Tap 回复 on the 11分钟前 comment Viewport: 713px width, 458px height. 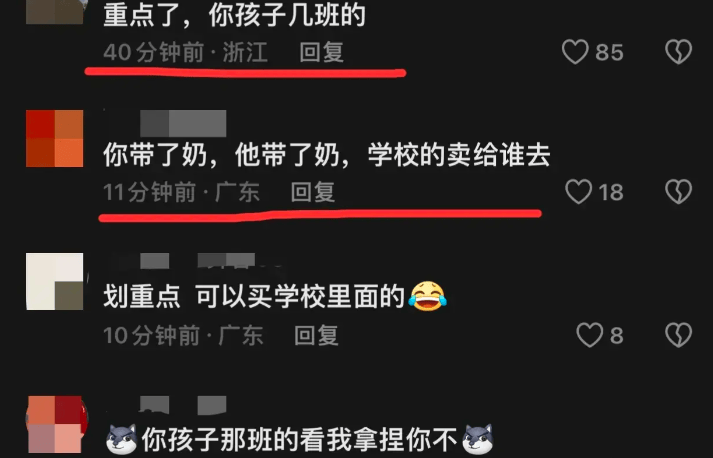click(x=313, y=192)
